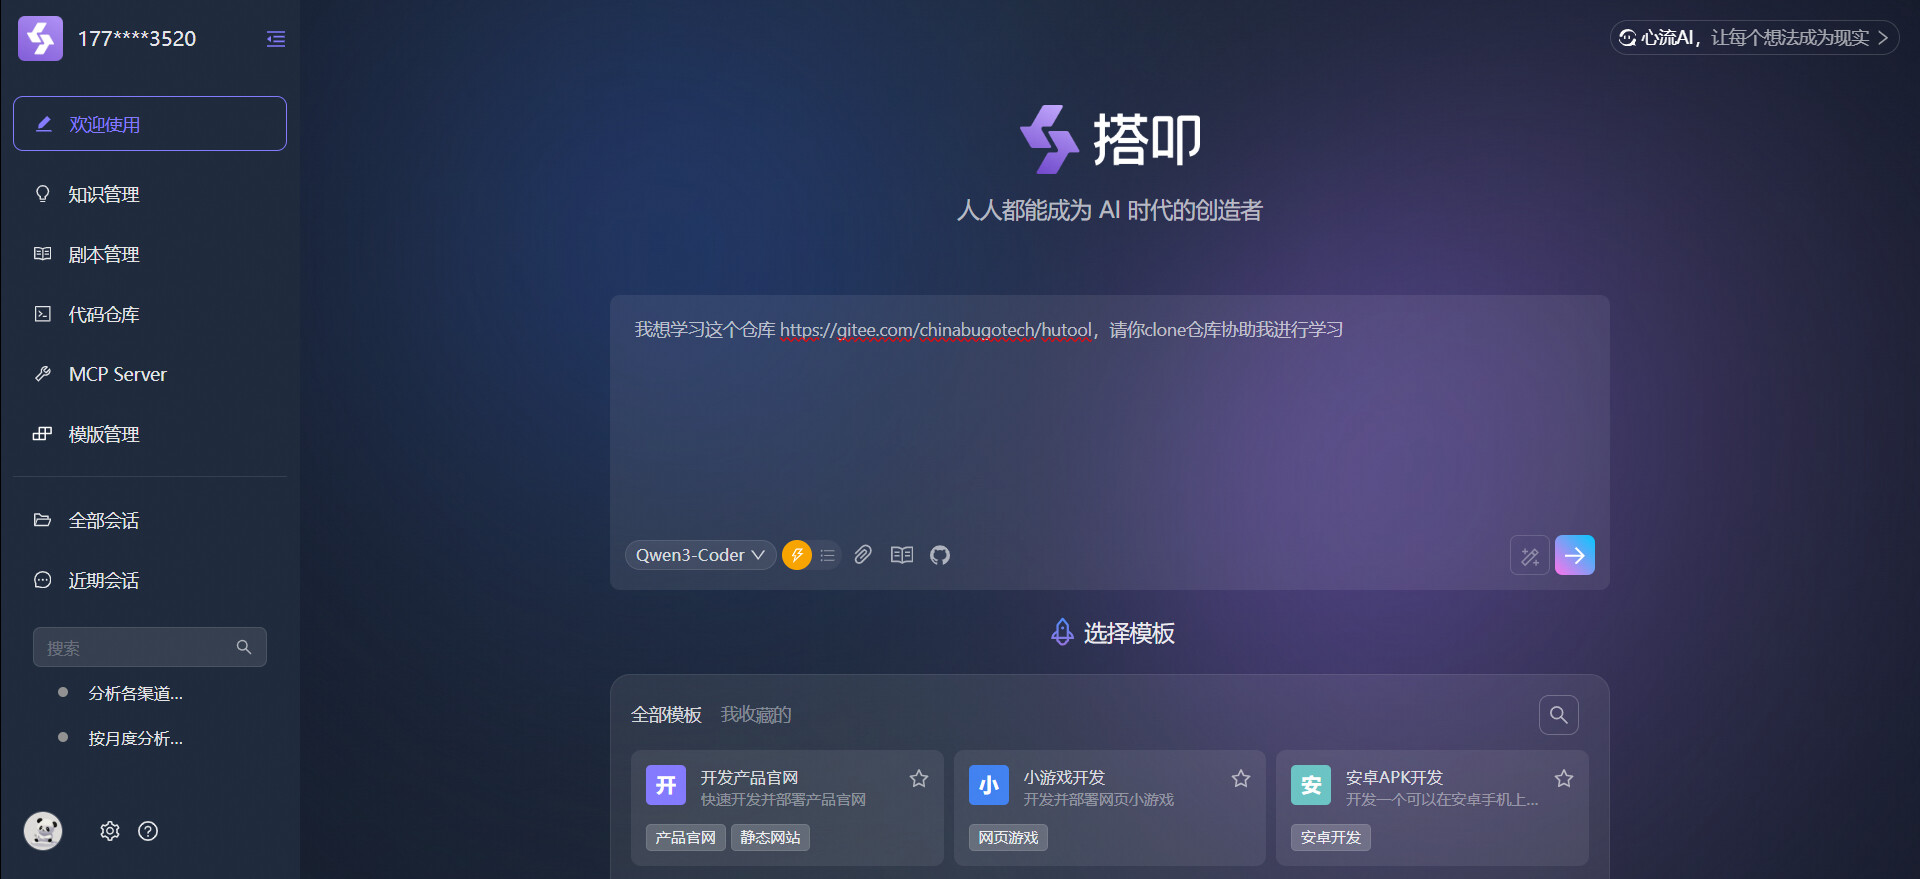
Task: Click the magic wand optimize prompt icon
Action: click(1529, 556)
